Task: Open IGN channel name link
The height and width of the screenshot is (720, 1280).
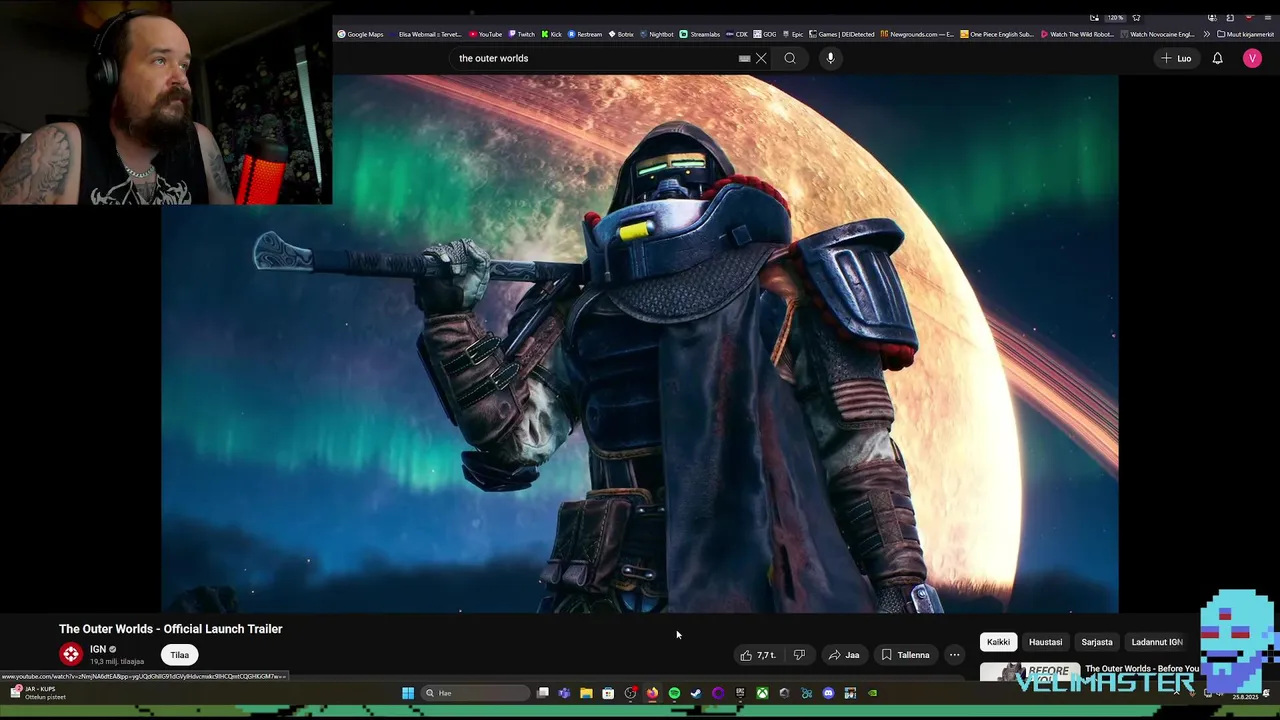Action: coord(98,649)
